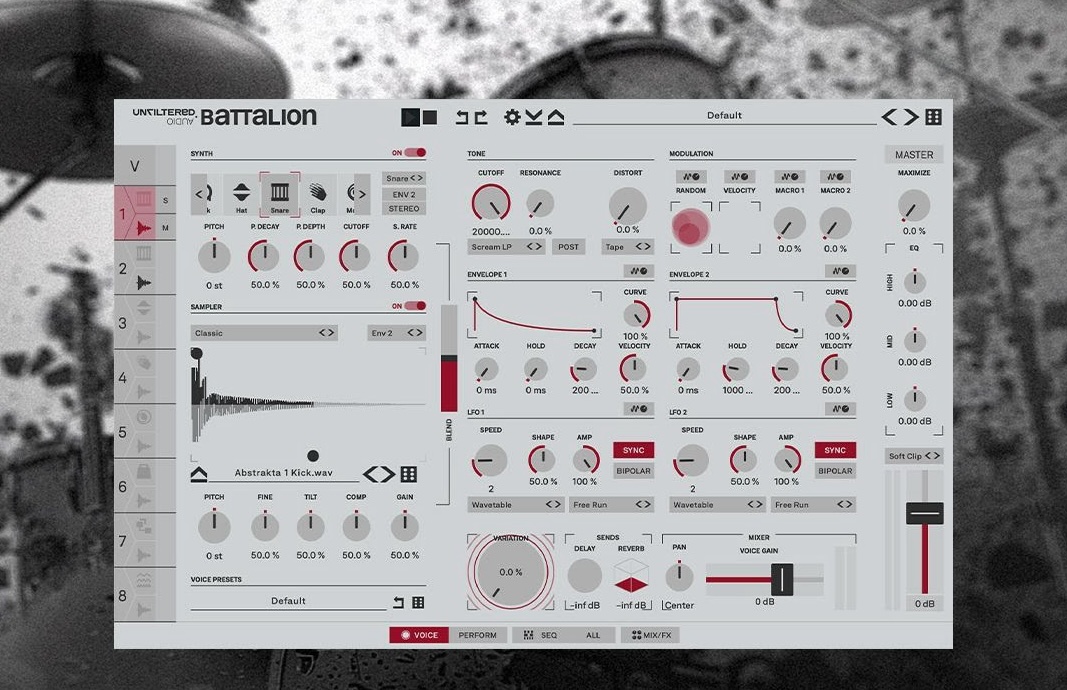Toggle LFO 1 SYNC button

633,450
